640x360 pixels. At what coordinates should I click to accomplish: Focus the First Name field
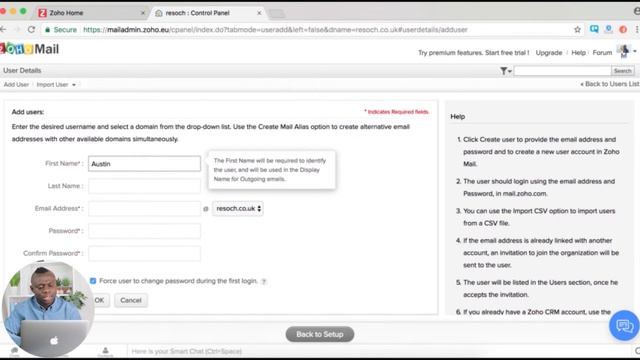click(144, 164)
